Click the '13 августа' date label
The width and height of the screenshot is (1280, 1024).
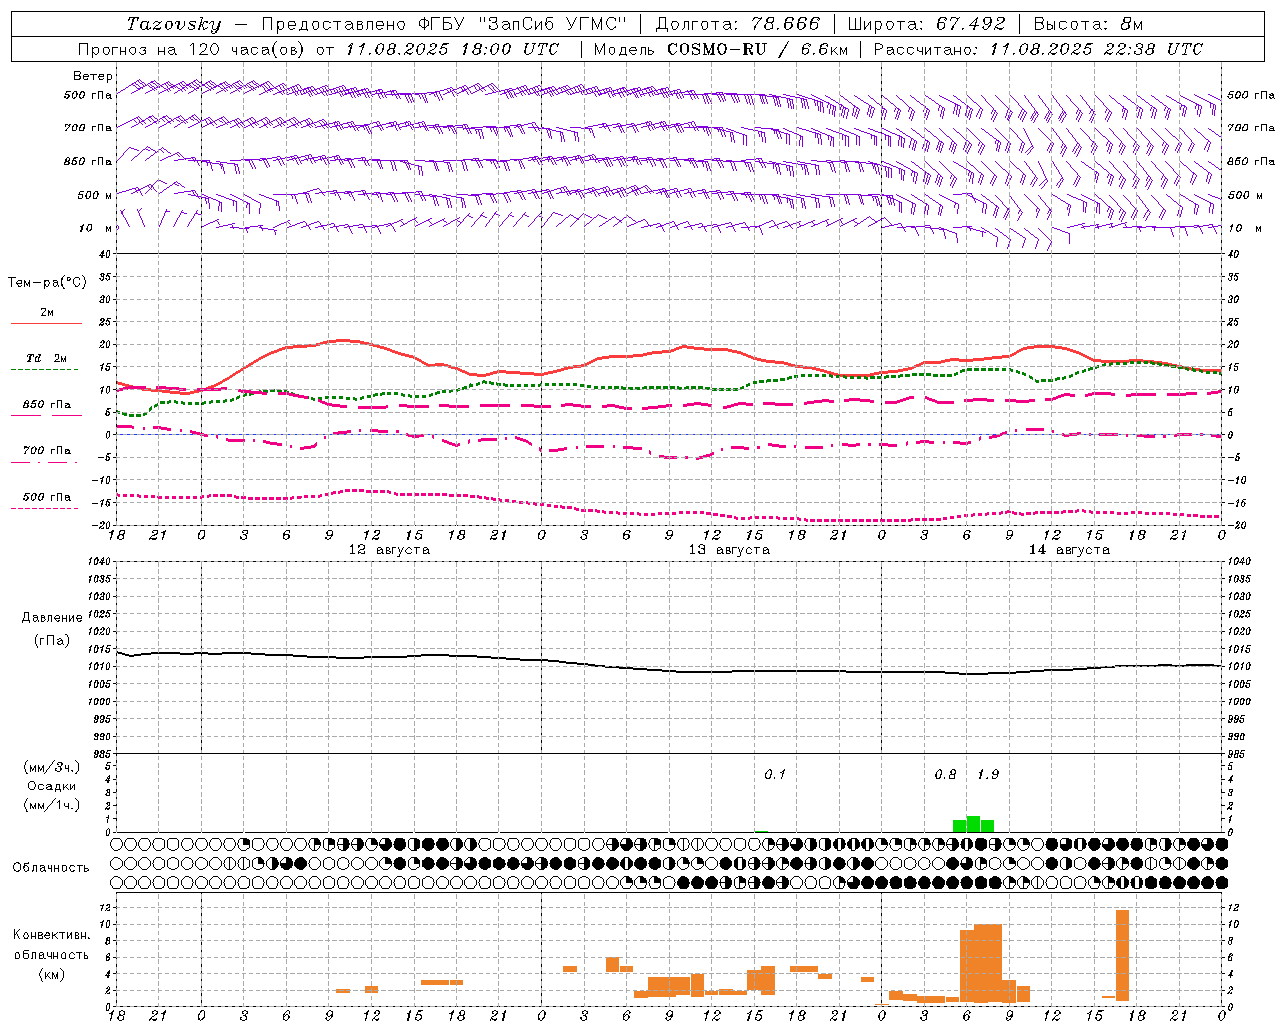729,550
